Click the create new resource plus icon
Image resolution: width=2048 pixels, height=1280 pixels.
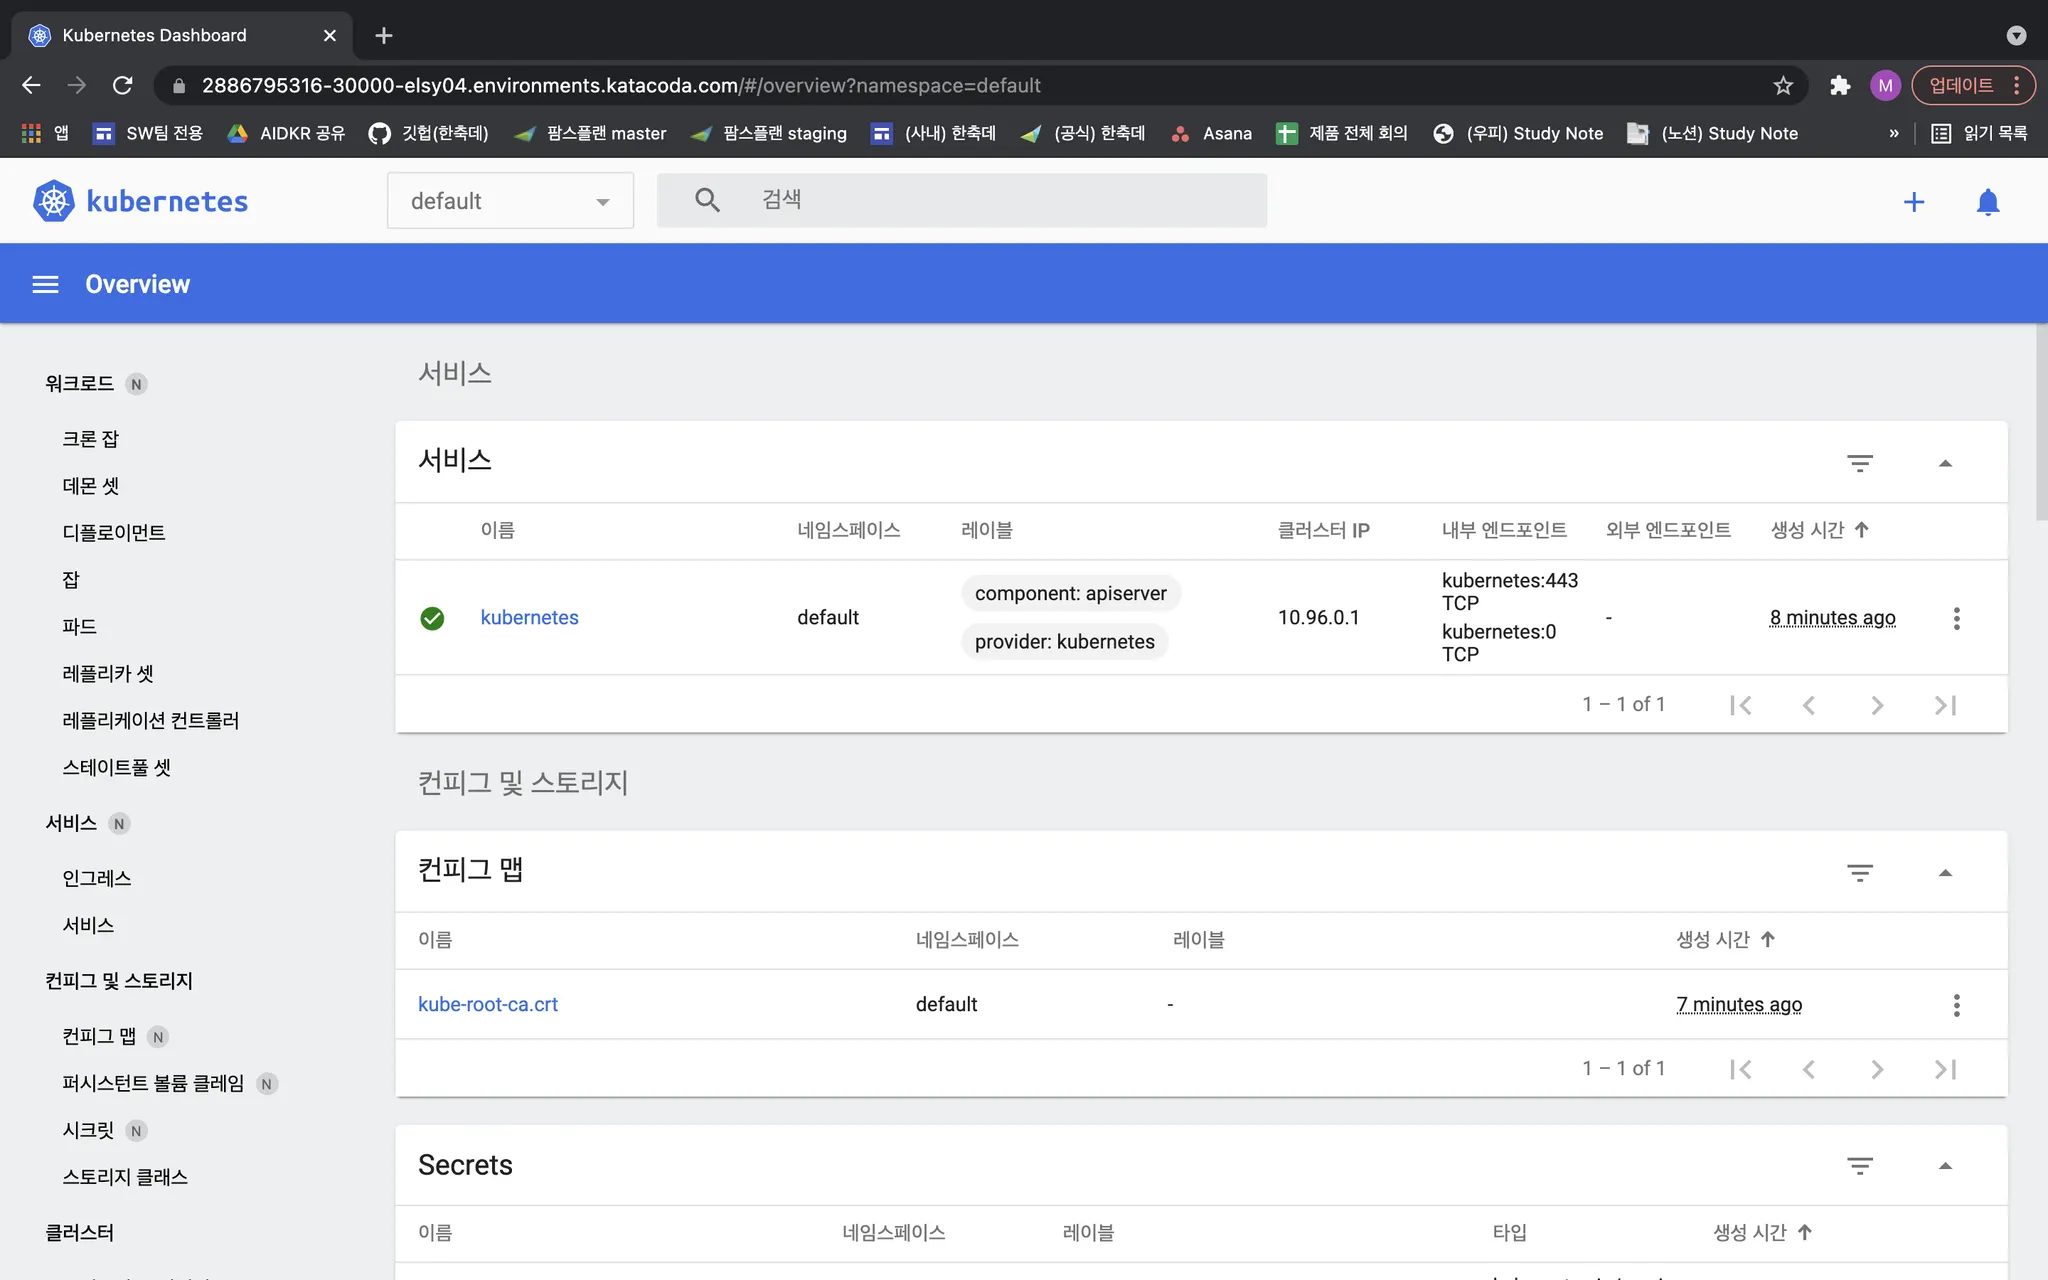(x=1913, y=202)
